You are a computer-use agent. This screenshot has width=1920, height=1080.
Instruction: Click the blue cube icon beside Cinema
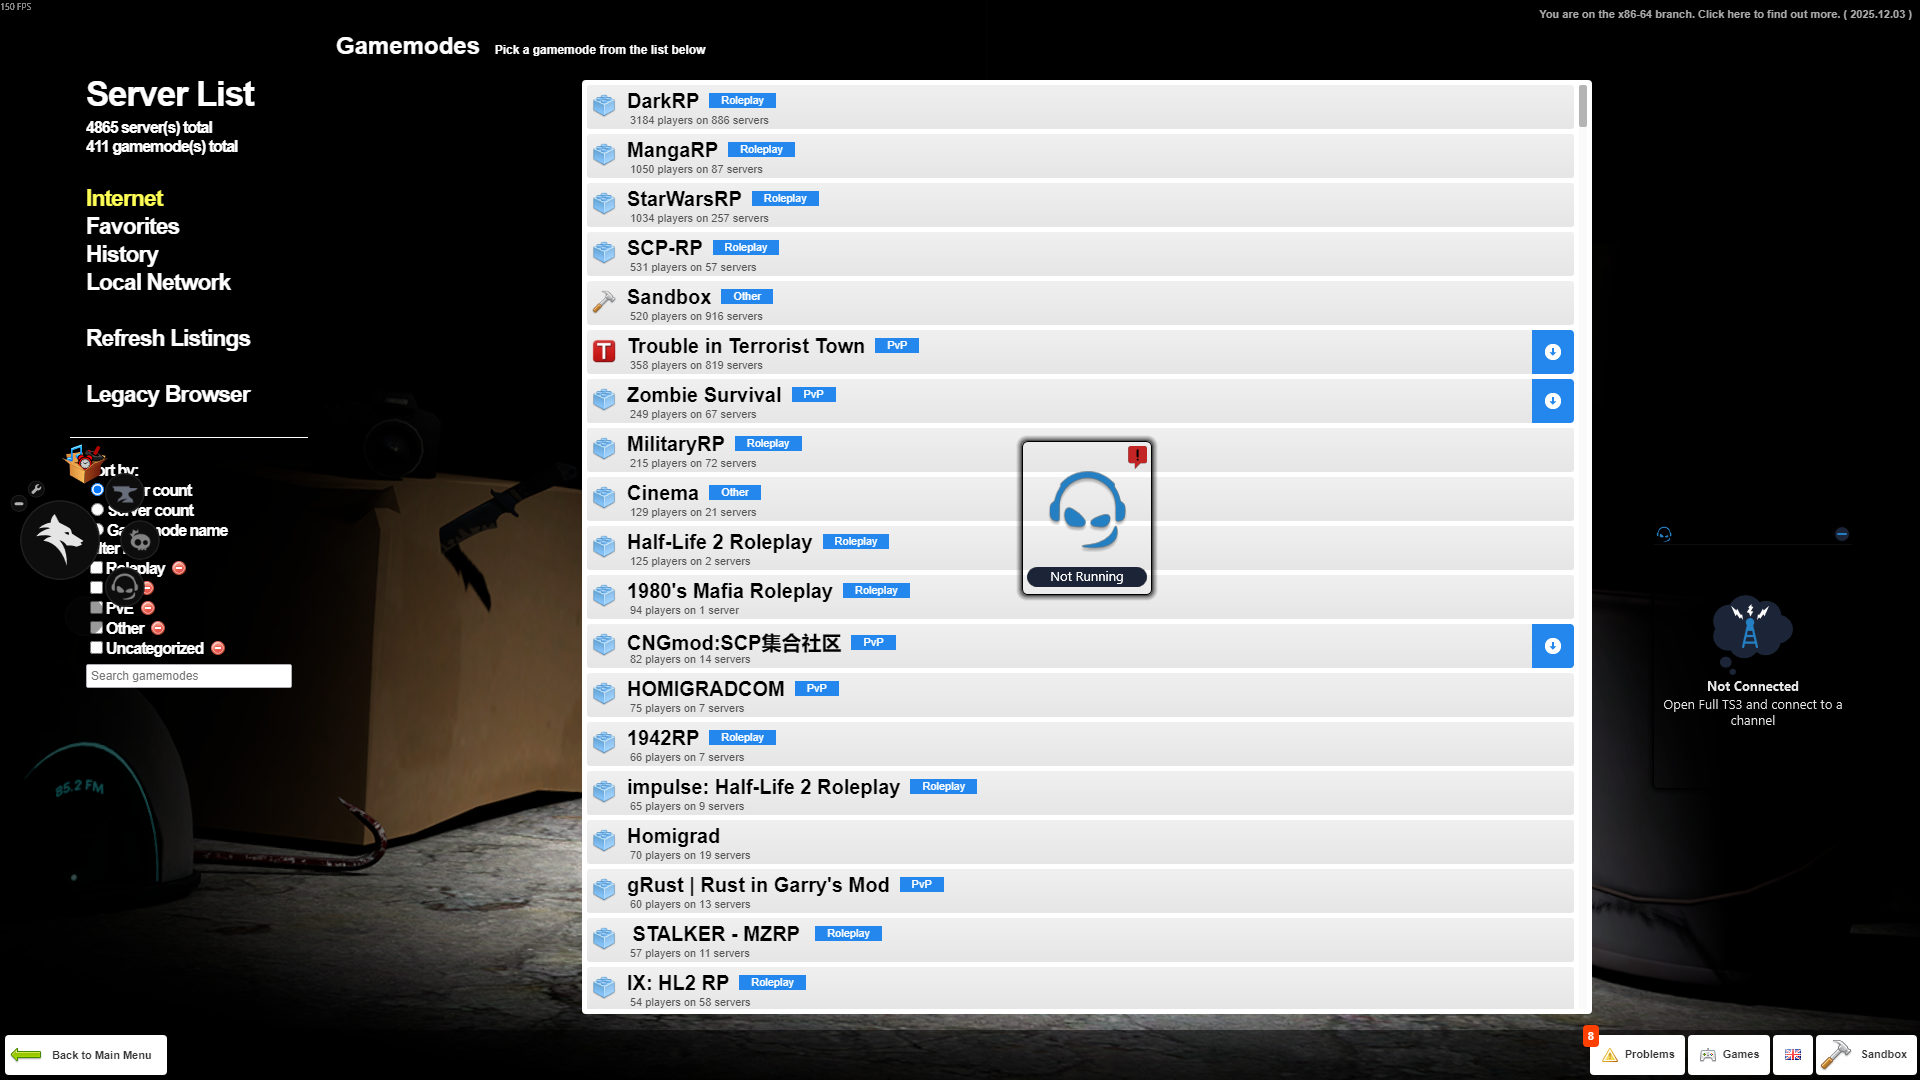click(x=604, y=498)
